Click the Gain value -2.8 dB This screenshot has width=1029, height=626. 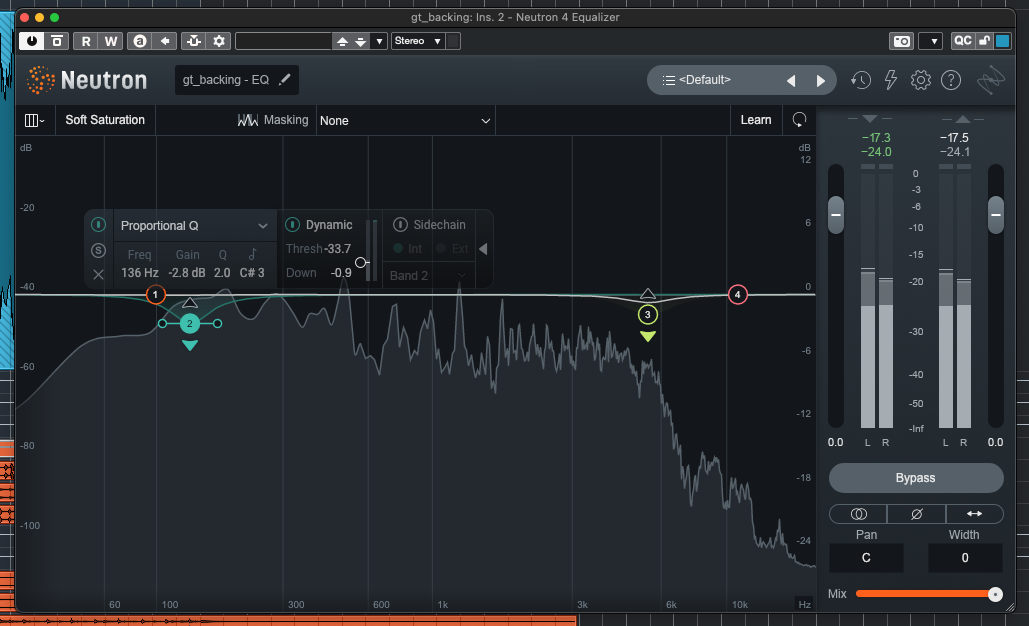[x=187, y=272]
